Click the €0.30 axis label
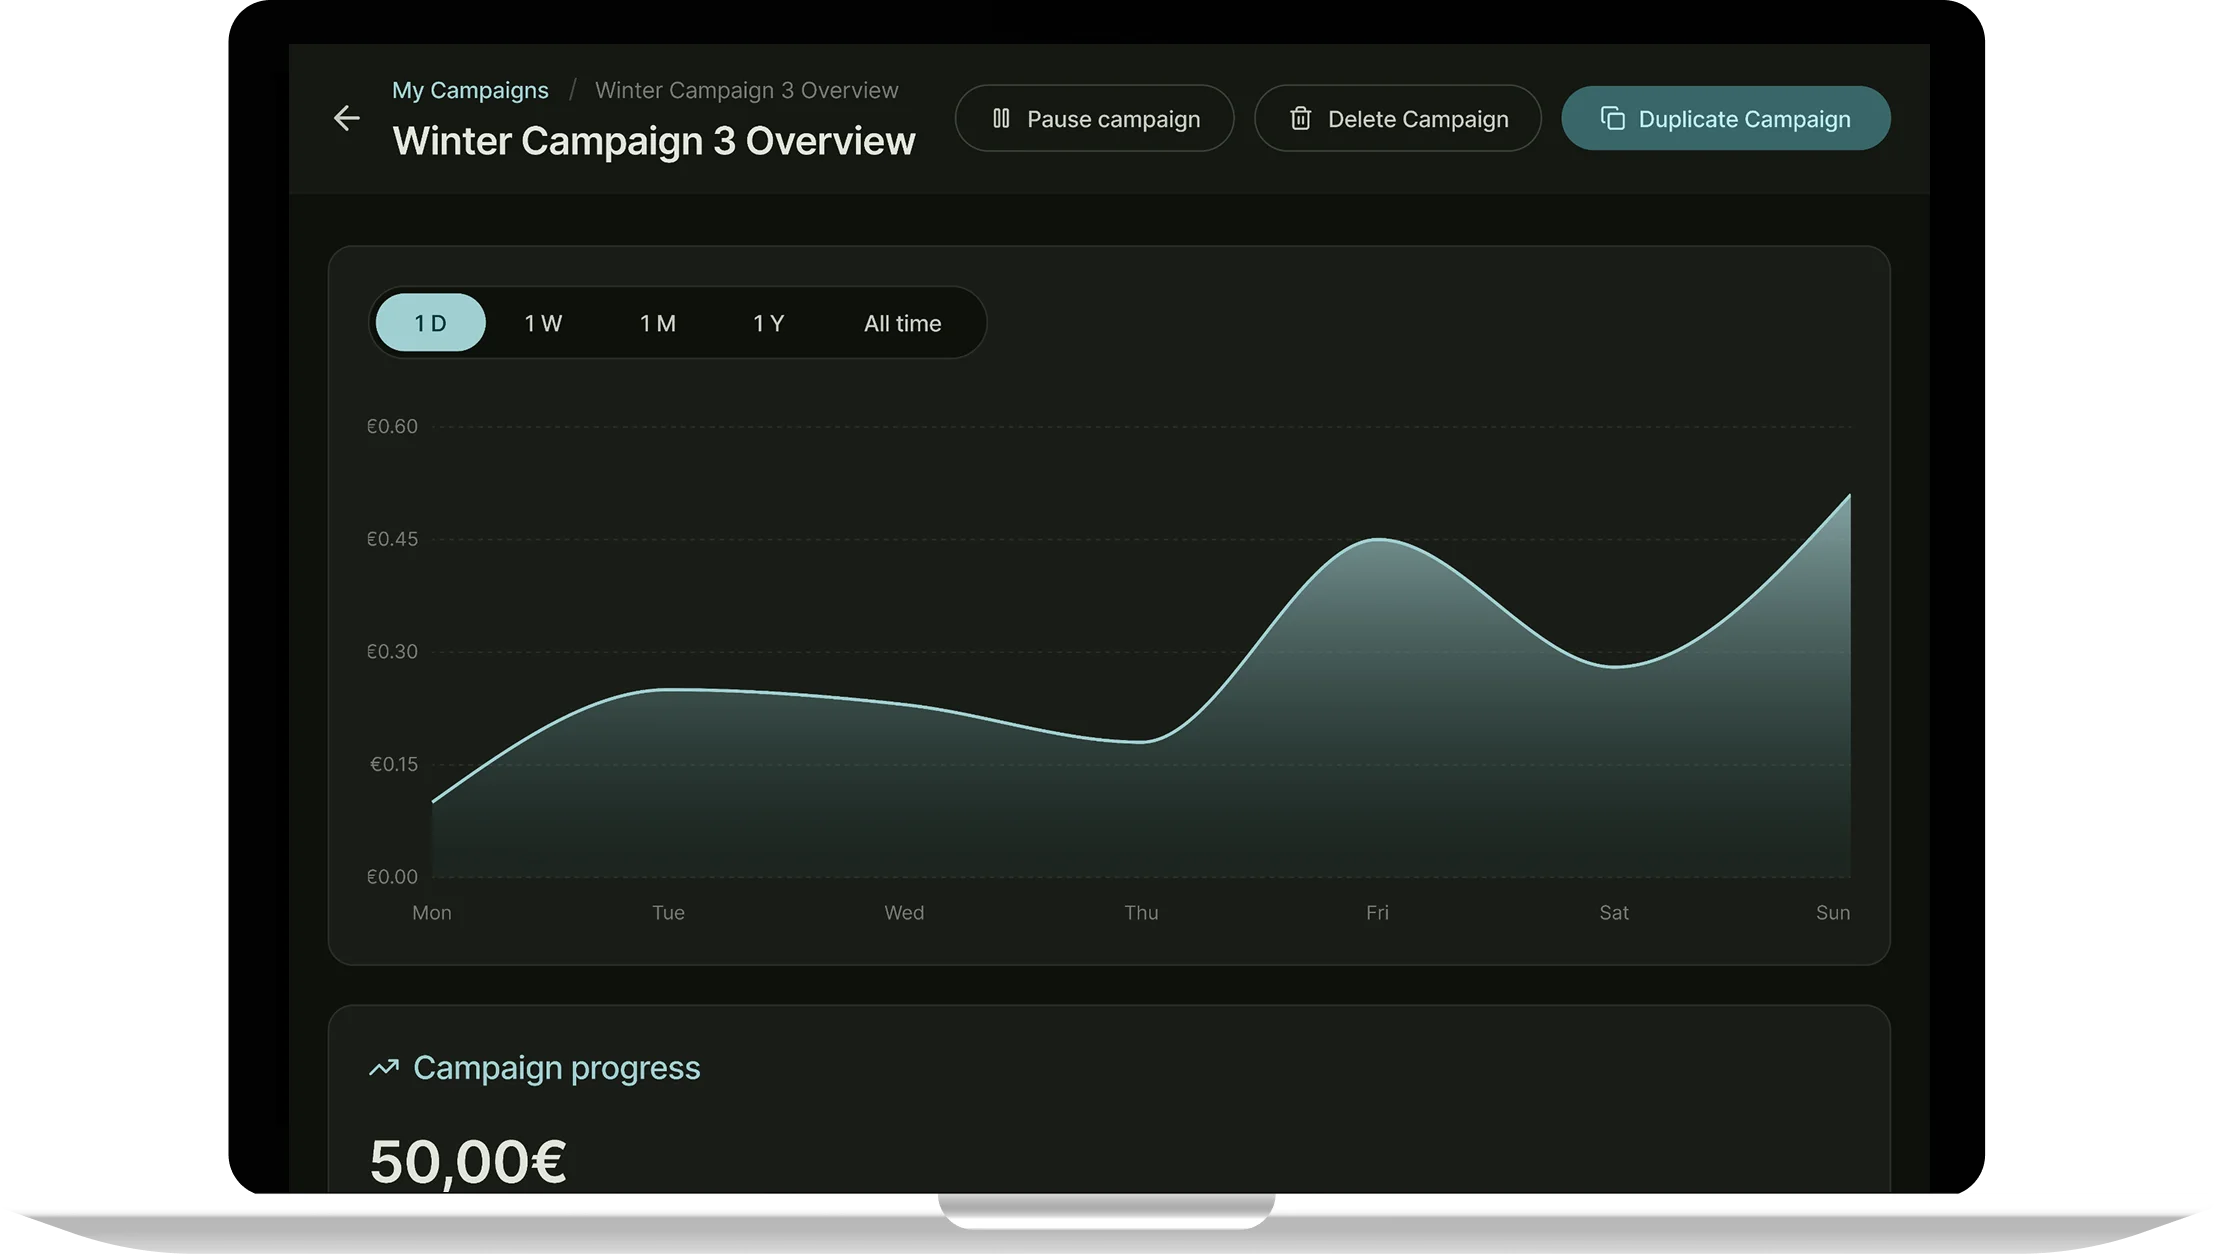The image size is (2214, 1254). click(391, 651)
